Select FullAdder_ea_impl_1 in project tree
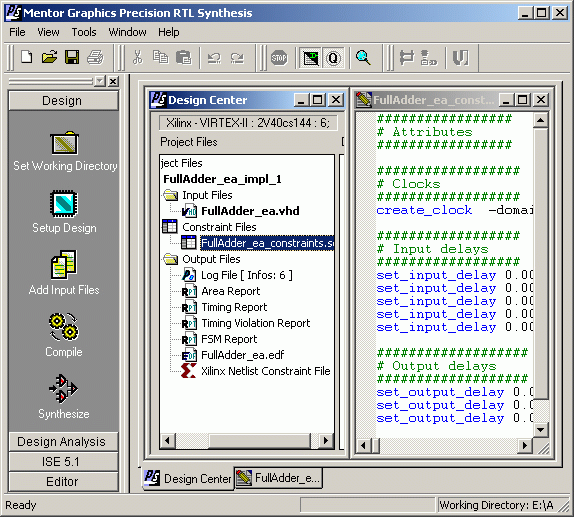Screen dimensions: 574x517 coord(222,179)
